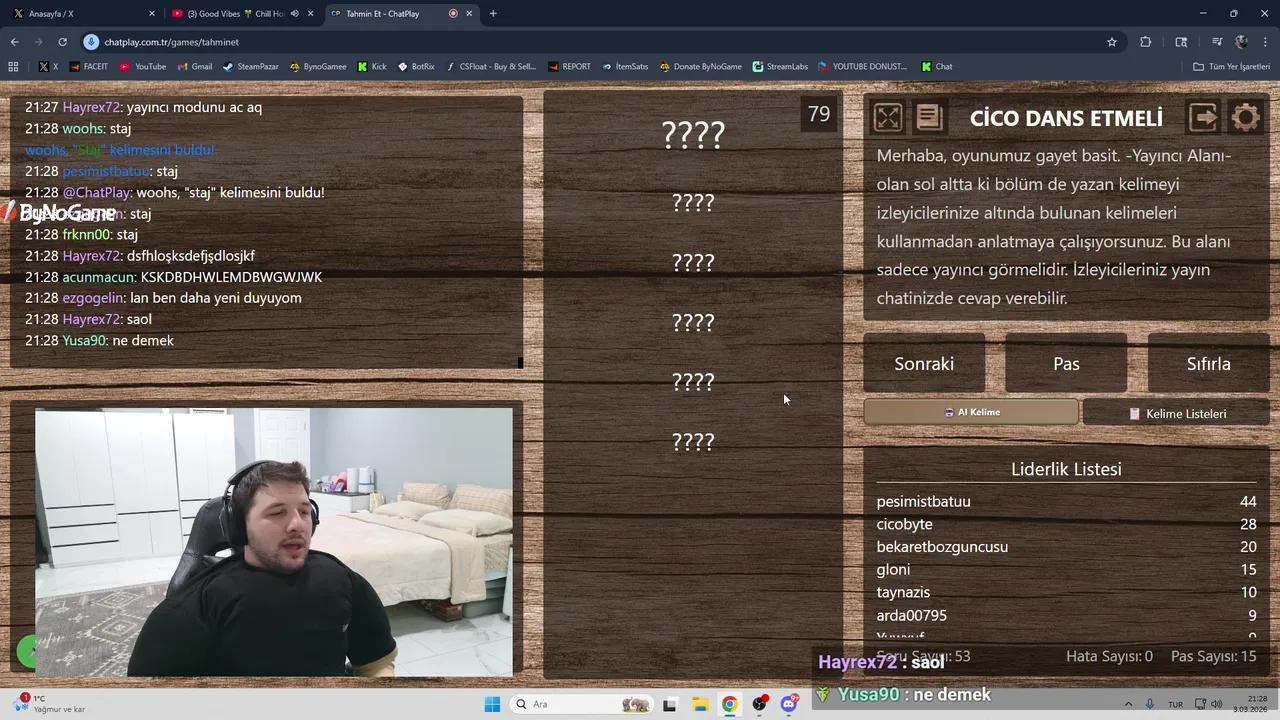Open a new browser tab
This screenshot has height=720, width=1280.
(493, 14)
